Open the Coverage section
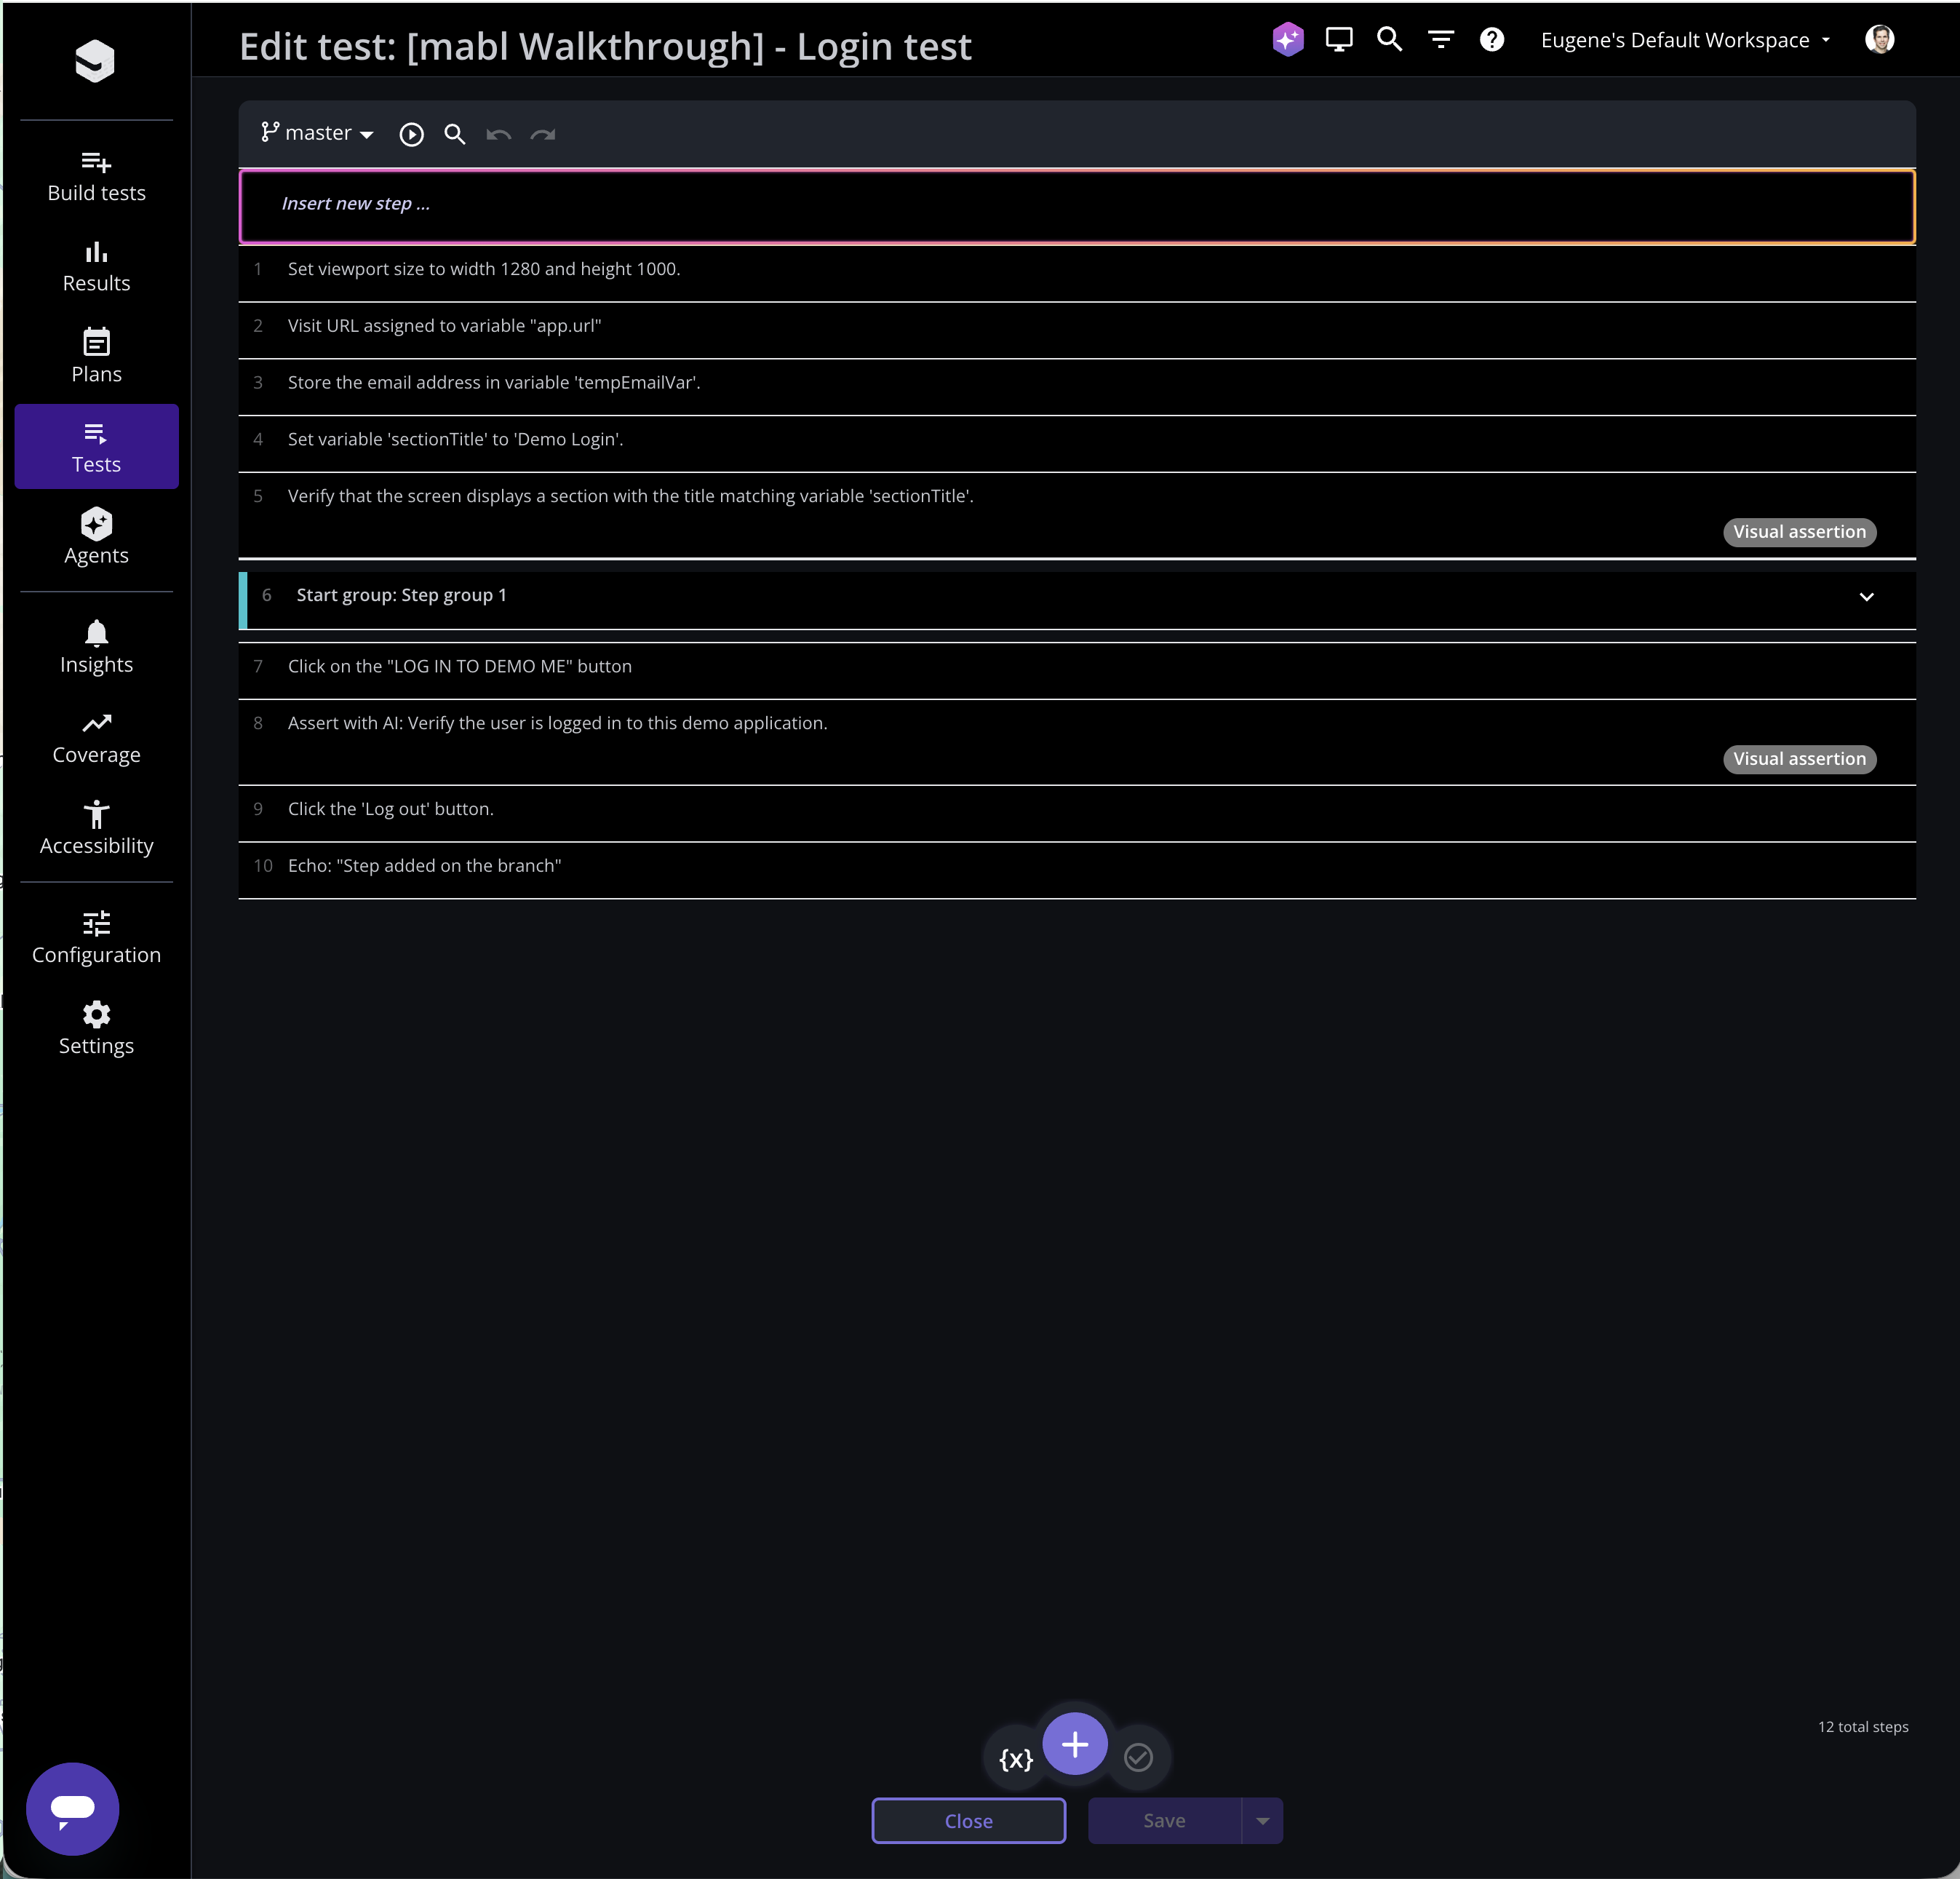Screen dimensions: 1960x1879 click(96, 737)
